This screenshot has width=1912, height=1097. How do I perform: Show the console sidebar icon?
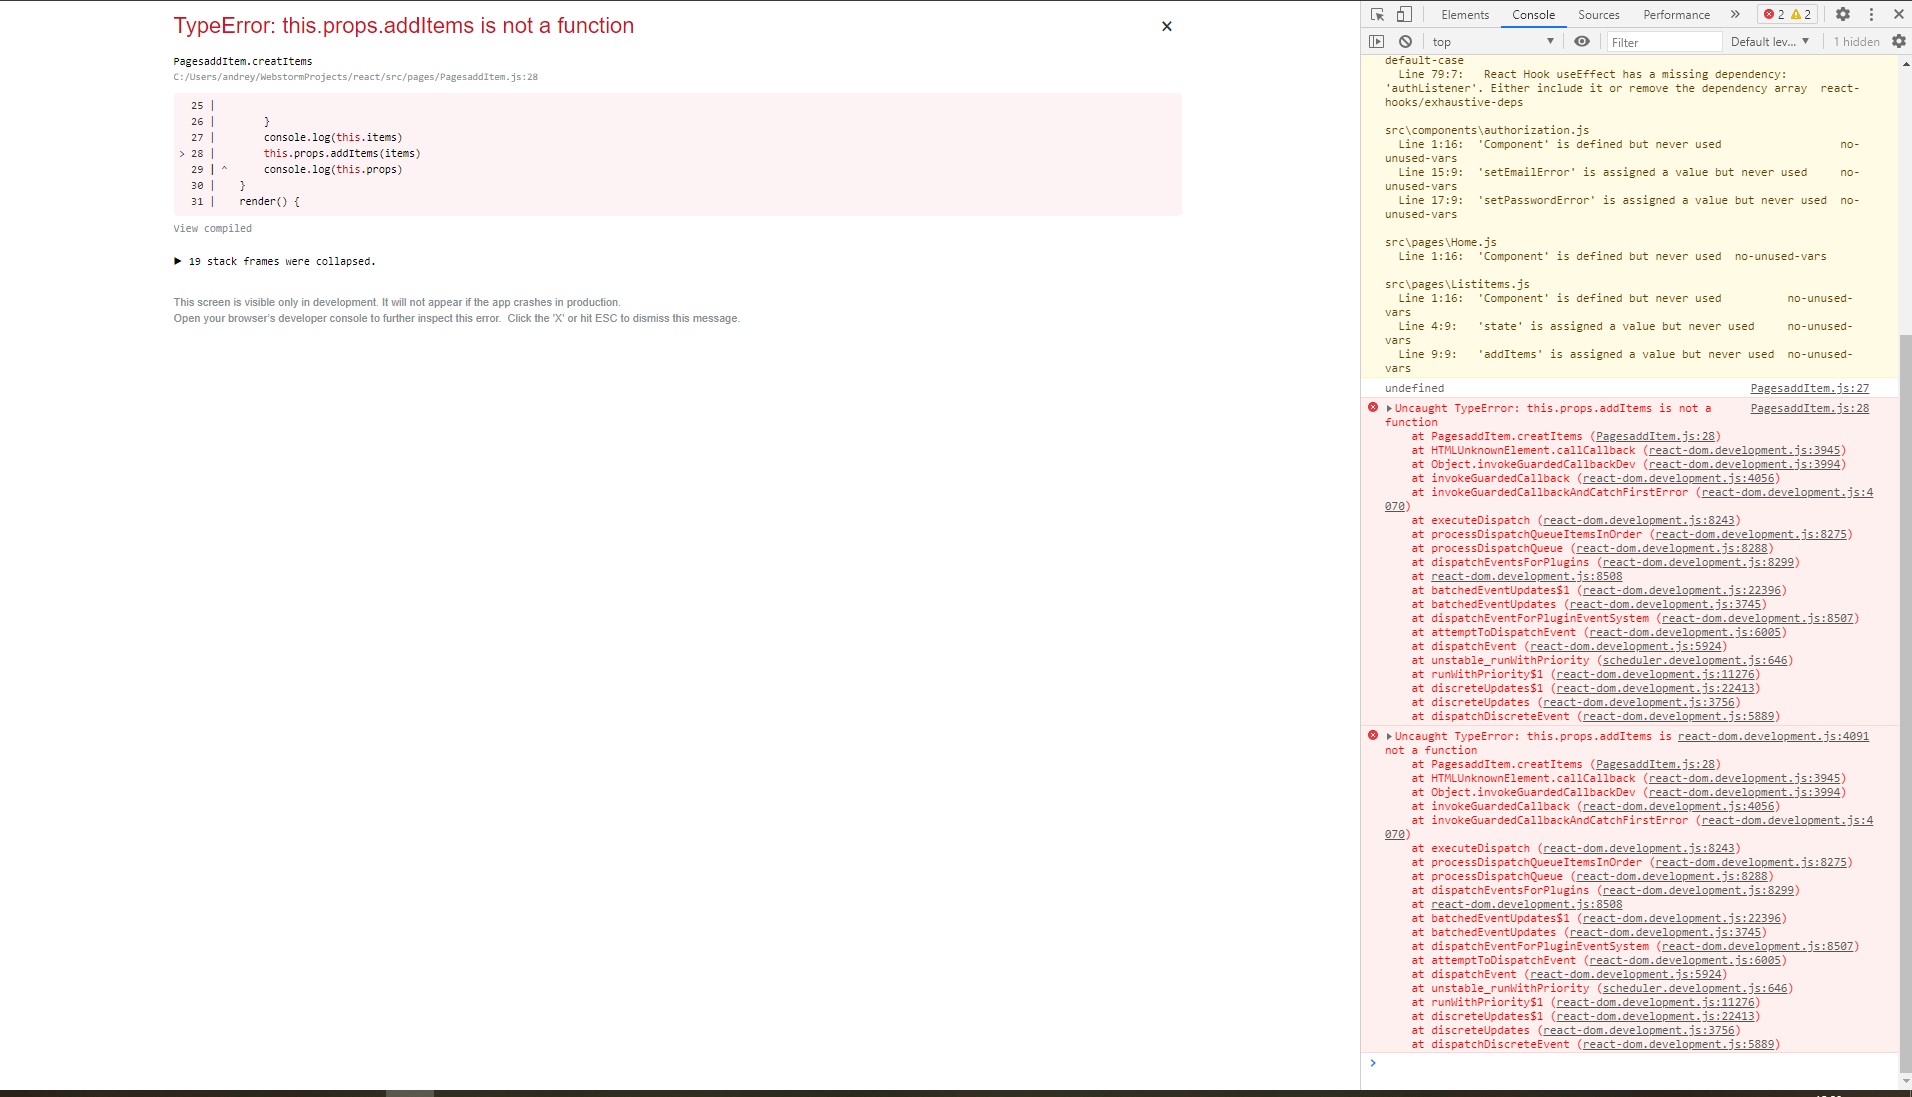point(1377,41)
